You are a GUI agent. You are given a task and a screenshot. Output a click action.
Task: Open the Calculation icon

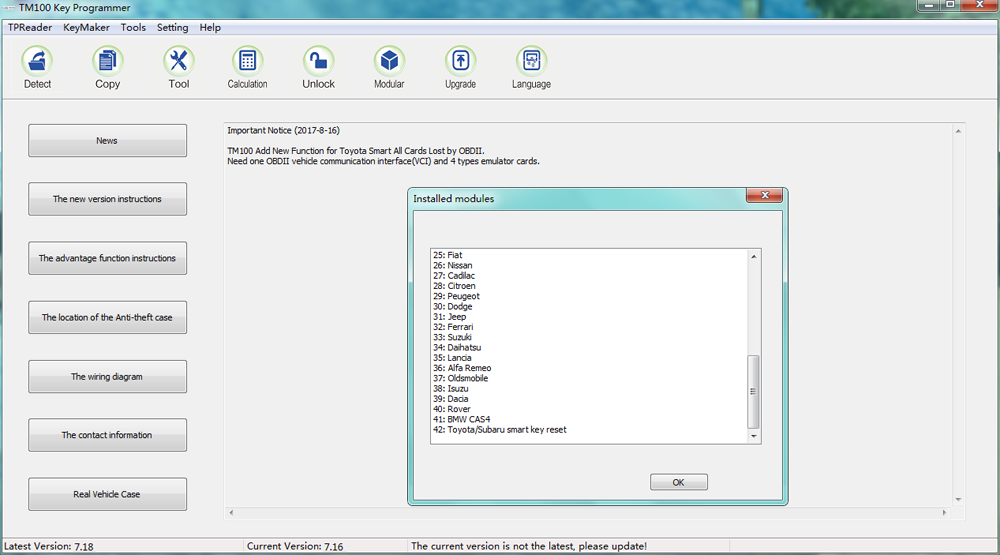tap(247, 67)
